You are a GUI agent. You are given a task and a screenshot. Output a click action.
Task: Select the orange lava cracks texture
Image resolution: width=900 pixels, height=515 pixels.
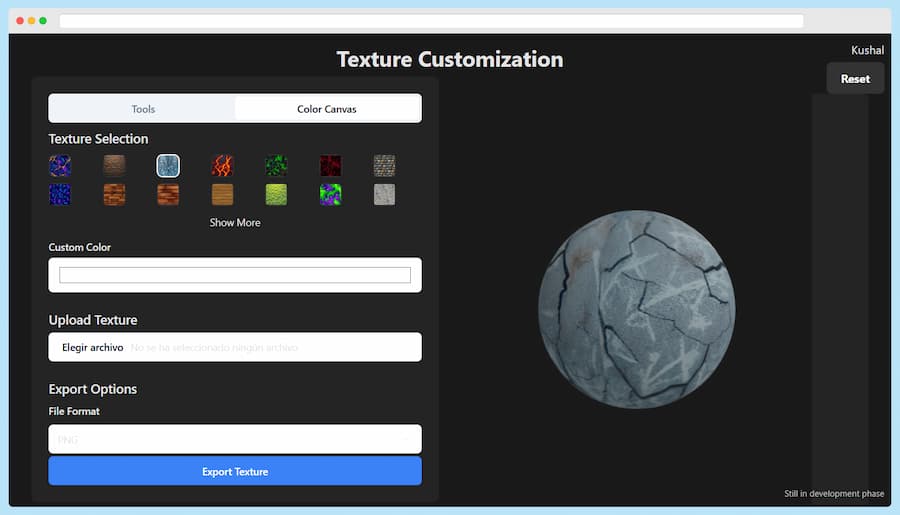pyautogui.click(x=222, y=166)
